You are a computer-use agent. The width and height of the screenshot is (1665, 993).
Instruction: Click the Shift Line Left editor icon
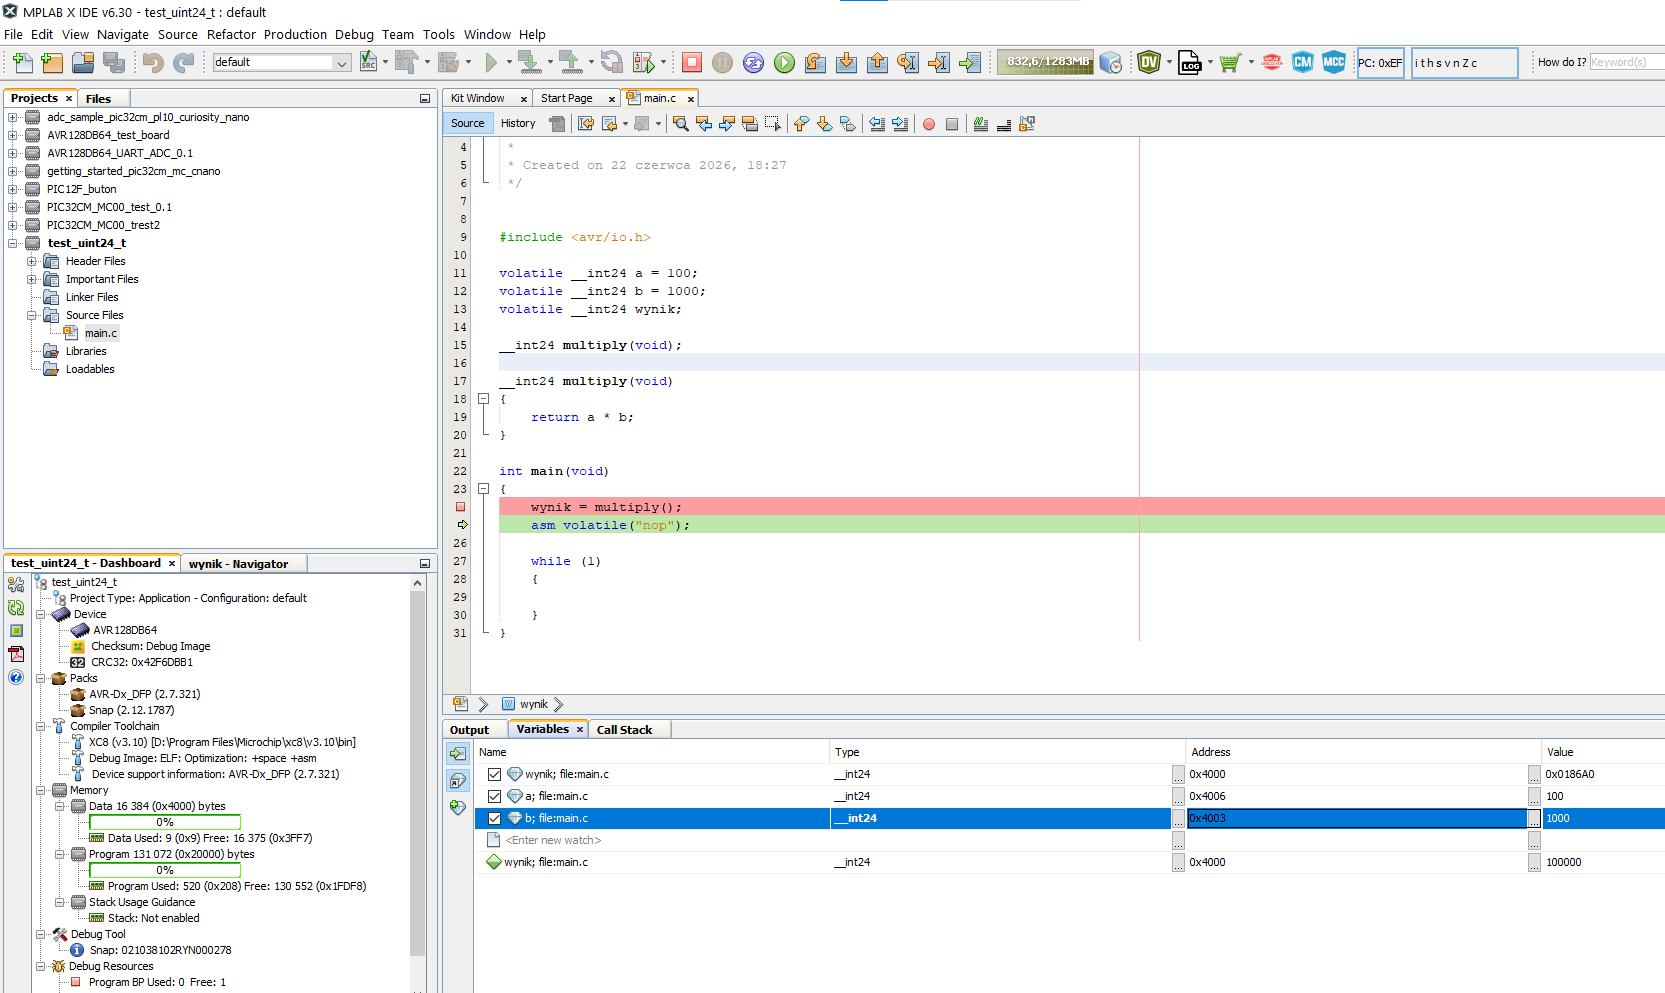pos(877,124)
